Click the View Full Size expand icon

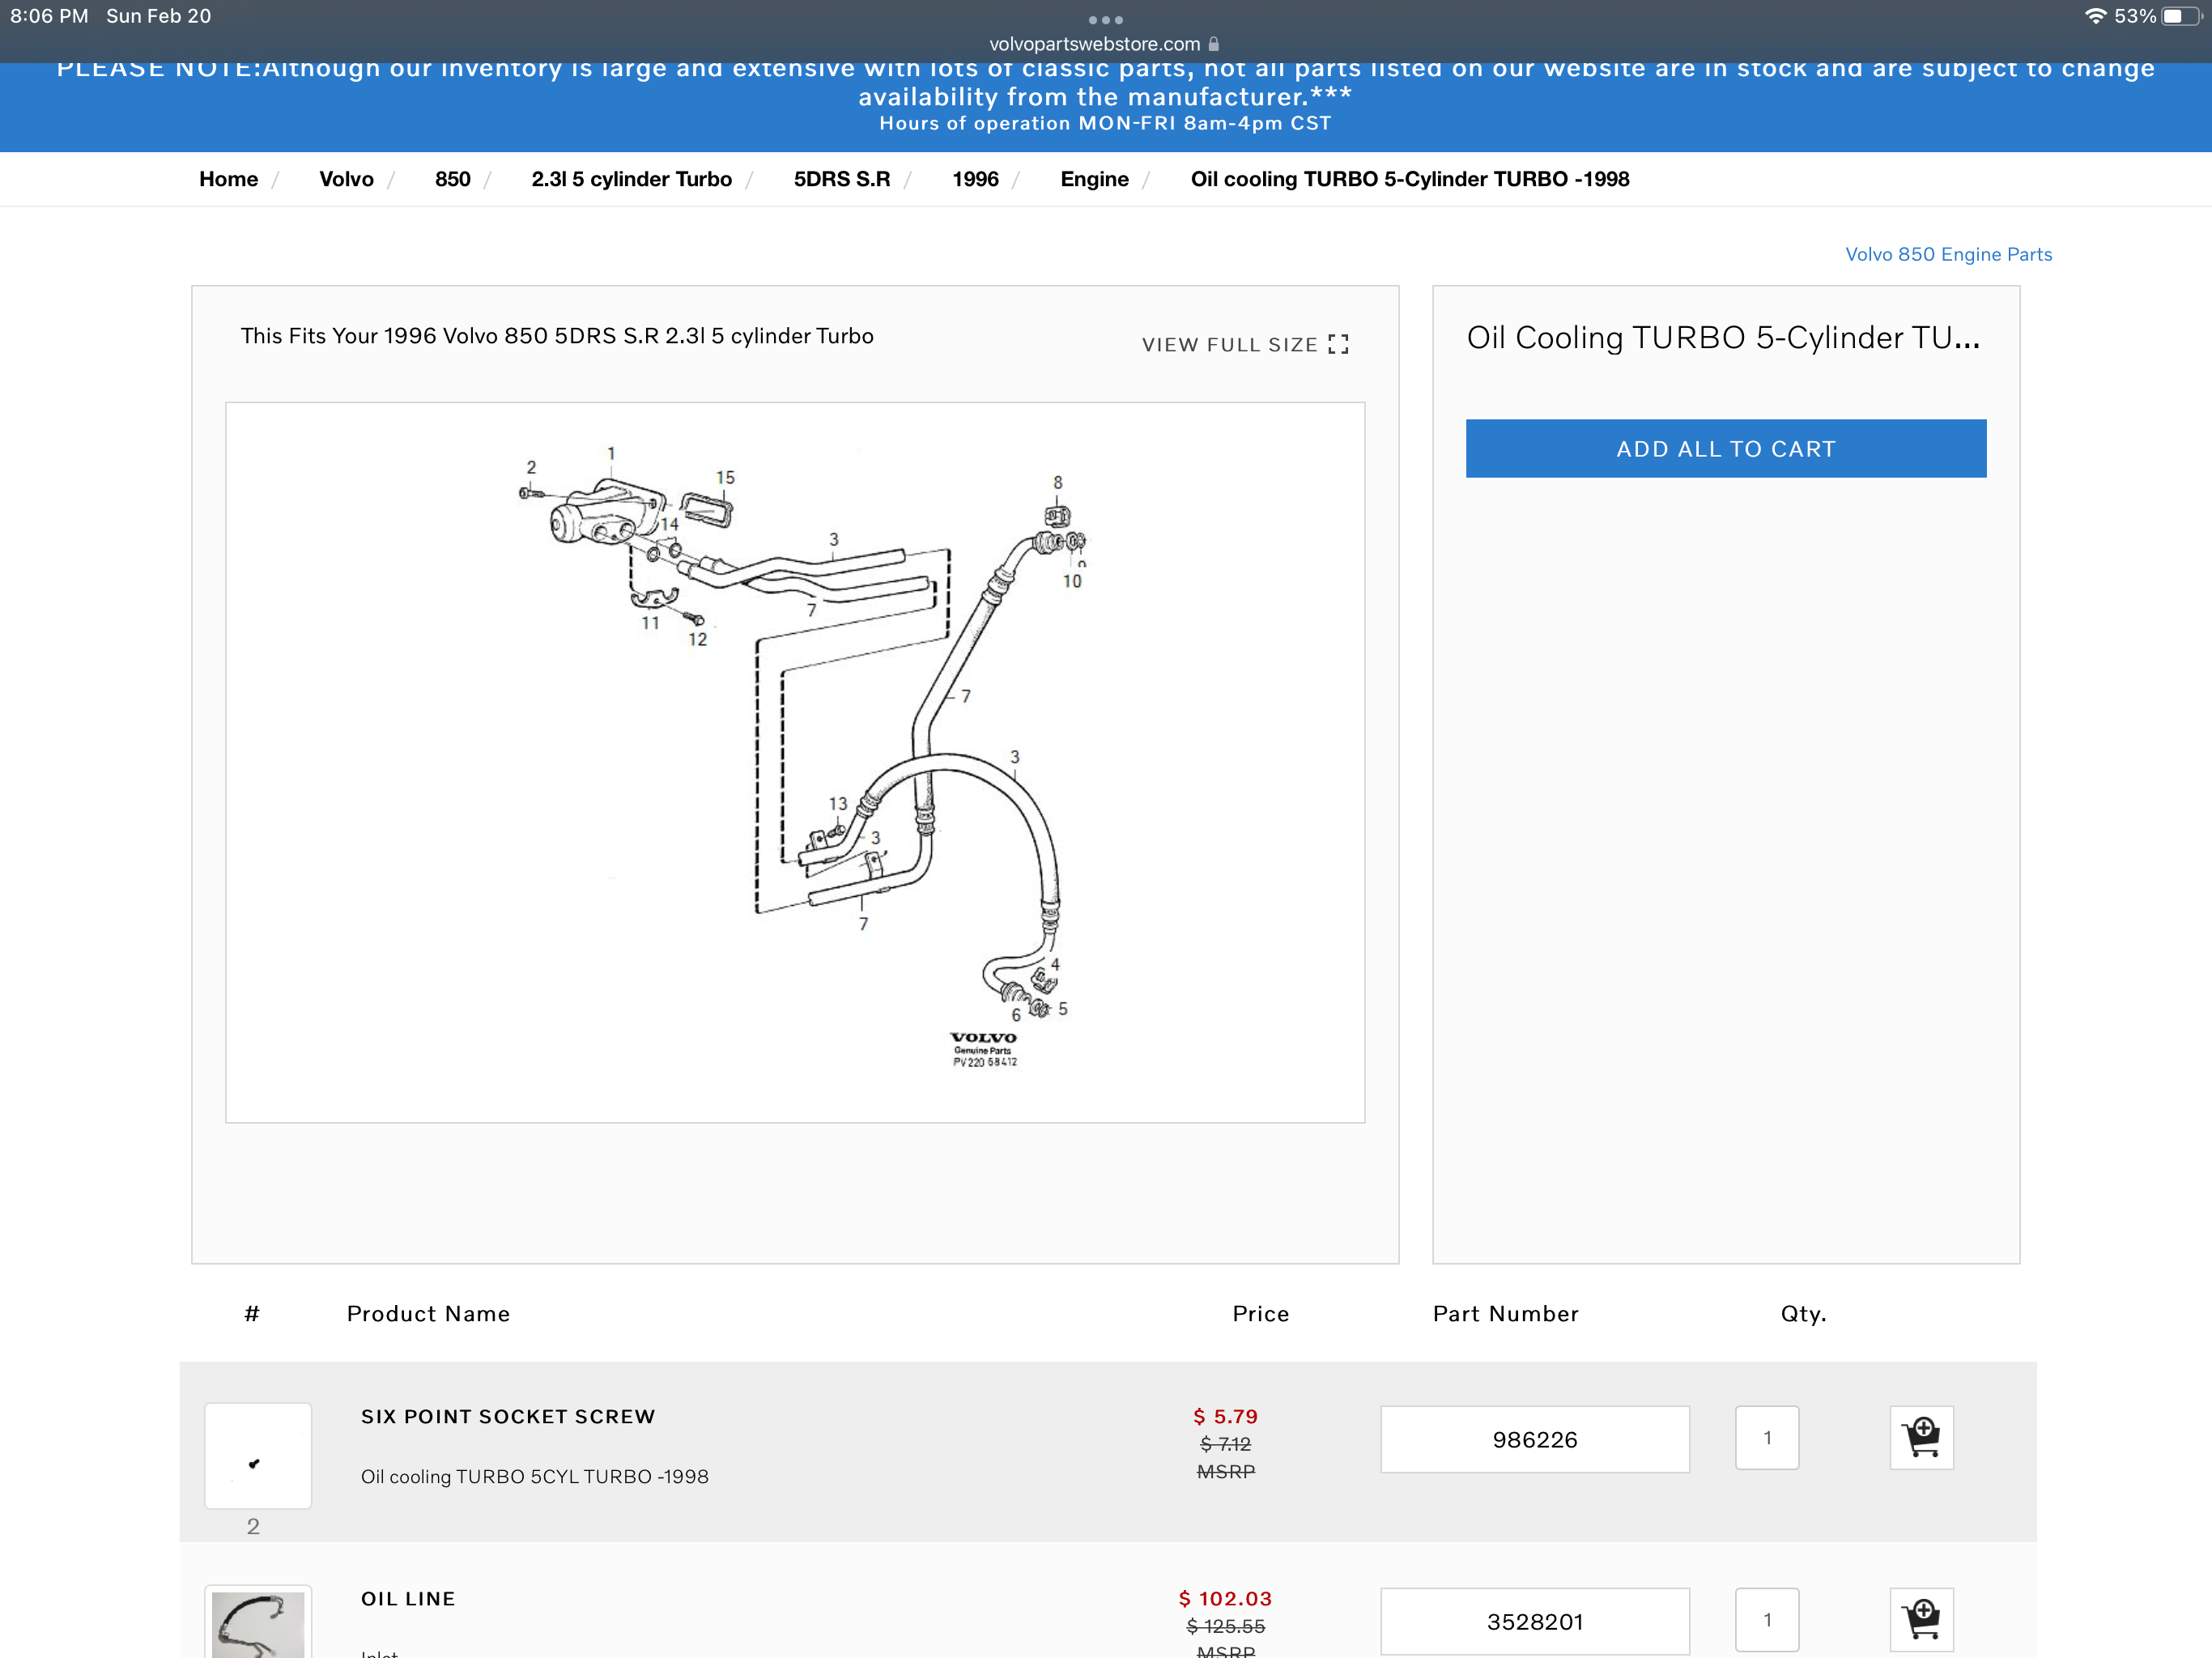[x=1338, y=344]
